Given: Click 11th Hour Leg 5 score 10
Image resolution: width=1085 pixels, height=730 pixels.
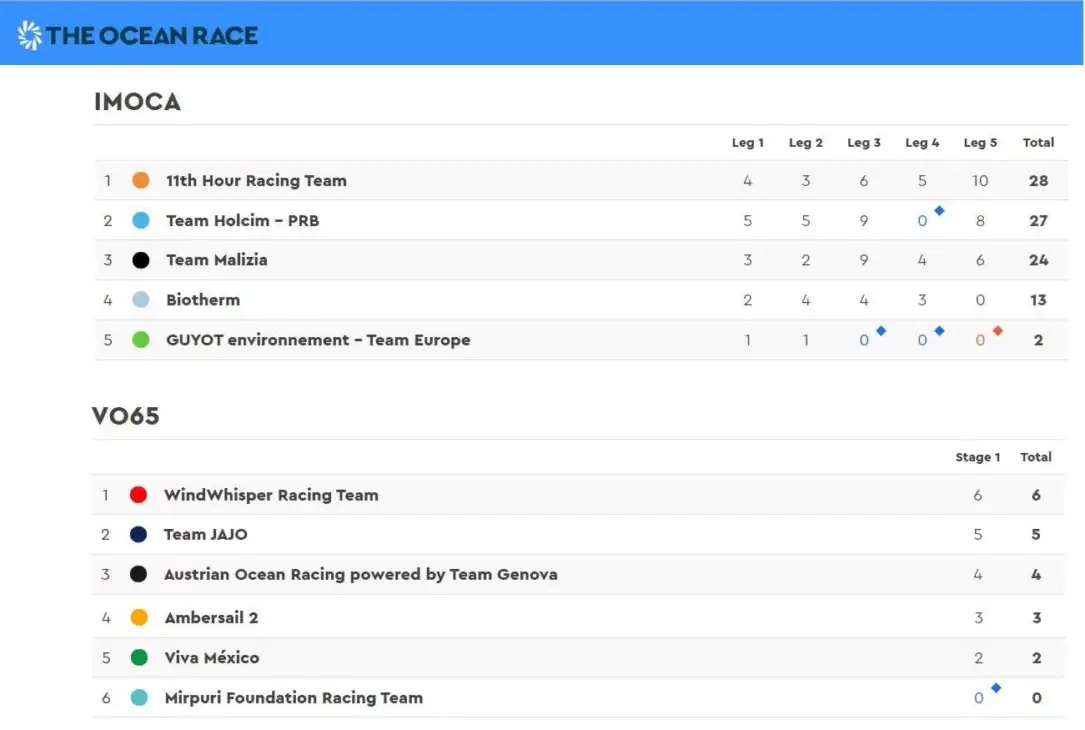Looking at the screenshot, I should point(980,181).
